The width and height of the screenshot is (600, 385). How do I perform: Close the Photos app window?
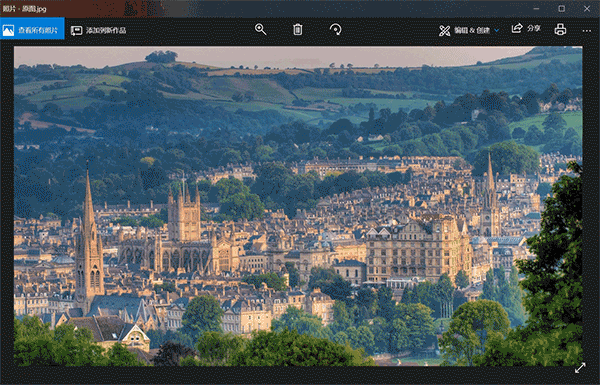click(587, 8)
